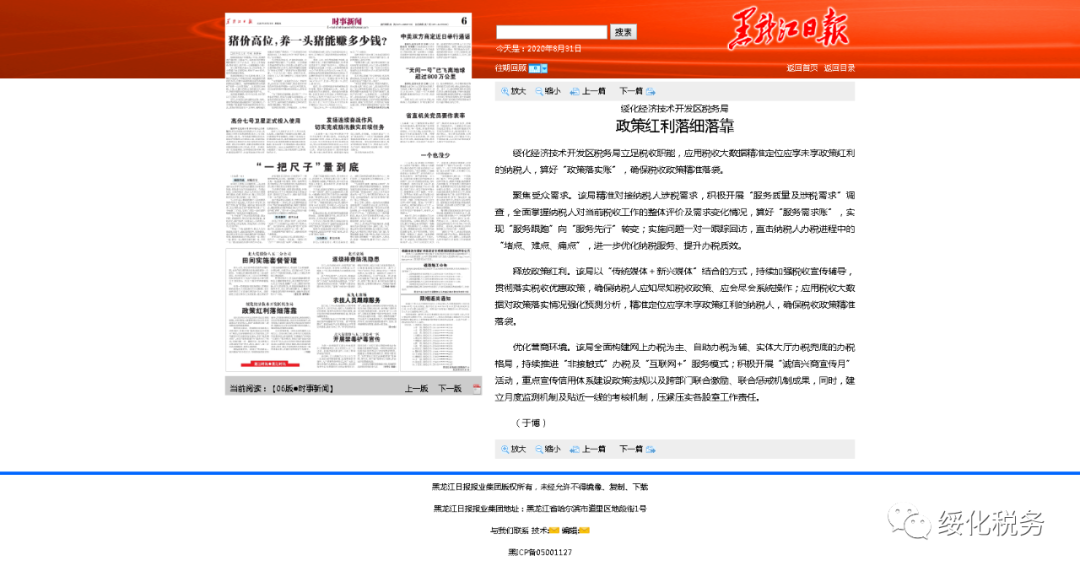Viewport: 1080px width, 571px height.
Task: Click the bottom toolbar 下一篇 arrow icon
Action: [x=650, y=450]
